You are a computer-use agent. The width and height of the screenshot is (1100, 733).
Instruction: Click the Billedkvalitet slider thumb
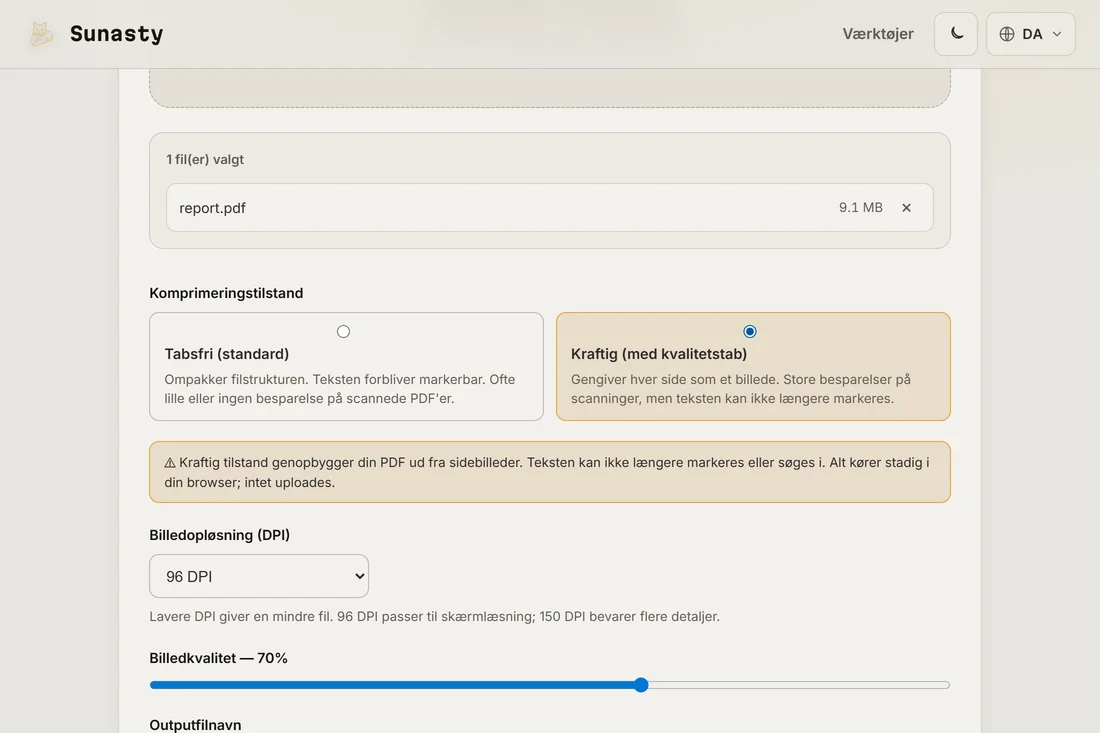(x=640, y=685)
